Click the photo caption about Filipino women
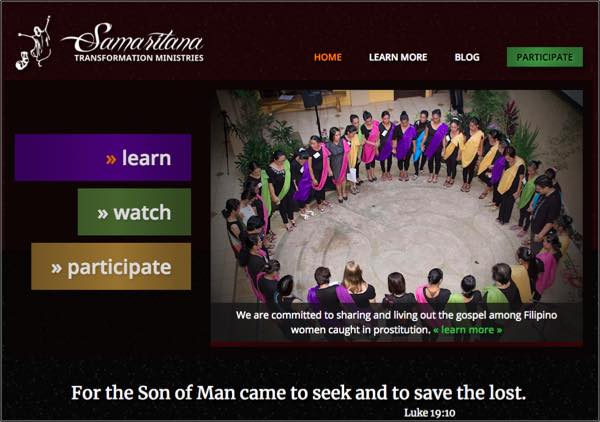Image resolution: width=600 pixels, height=422 pixels. click(396, 323)
